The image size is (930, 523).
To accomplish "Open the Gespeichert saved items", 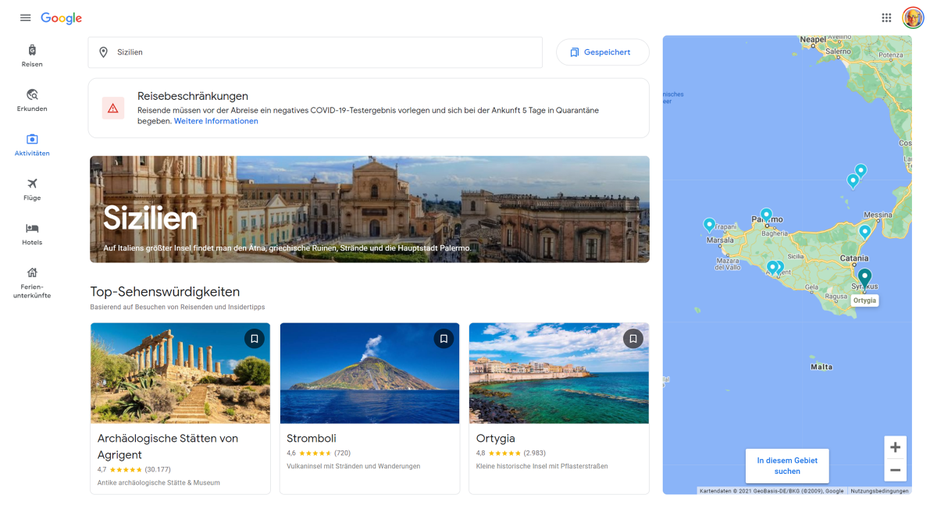I will point(602,52).
